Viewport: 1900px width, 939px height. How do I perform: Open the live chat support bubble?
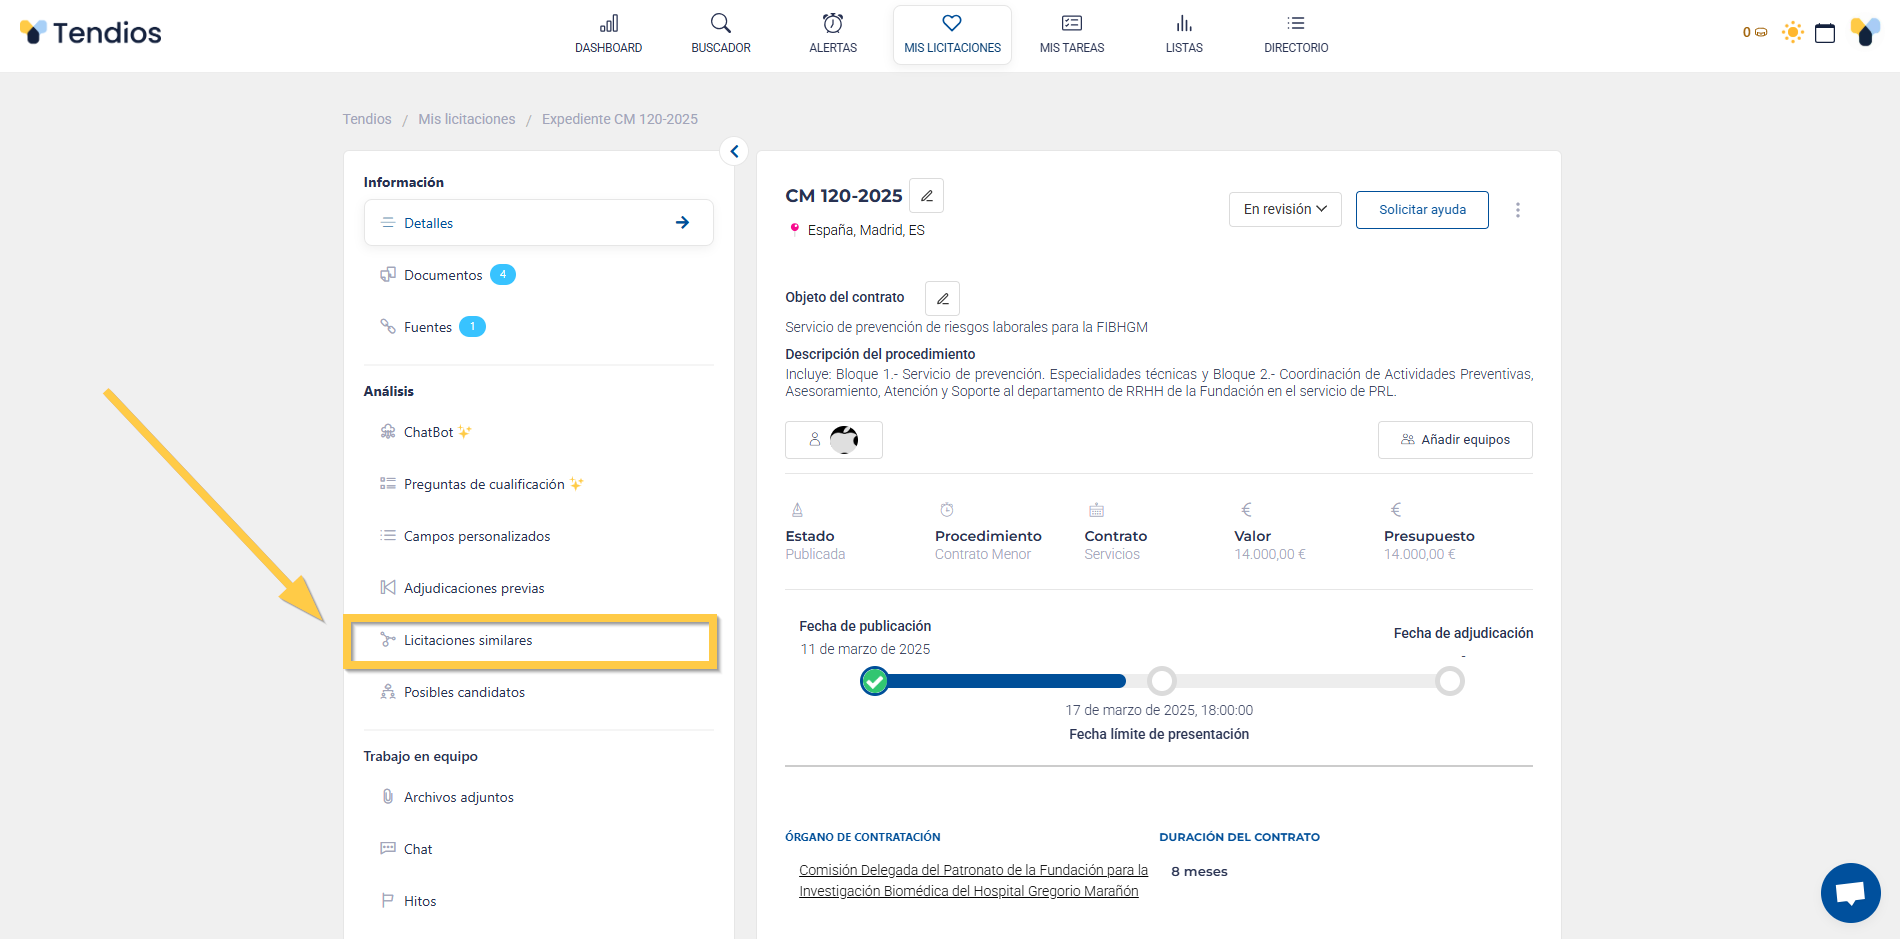point(1850,892)
